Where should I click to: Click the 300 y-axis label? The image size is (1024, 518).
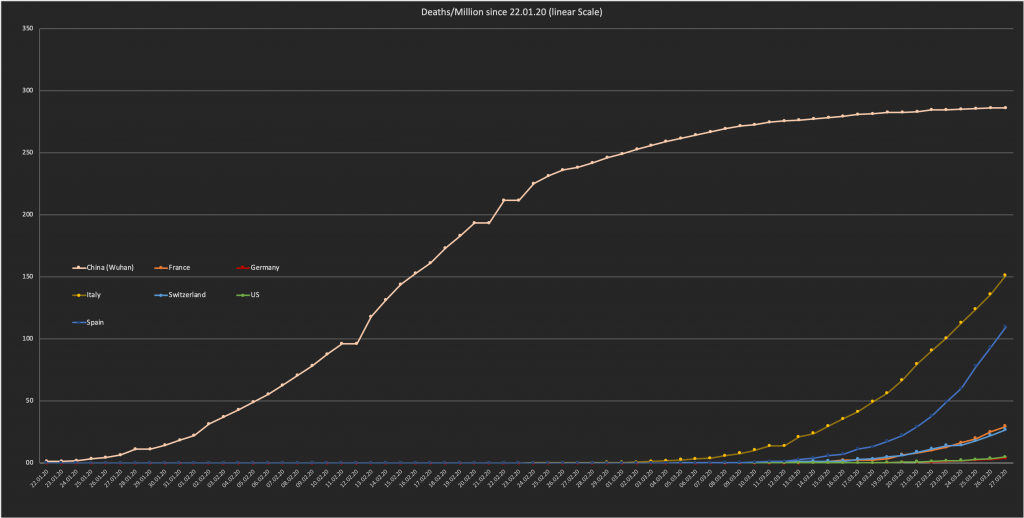28,91
